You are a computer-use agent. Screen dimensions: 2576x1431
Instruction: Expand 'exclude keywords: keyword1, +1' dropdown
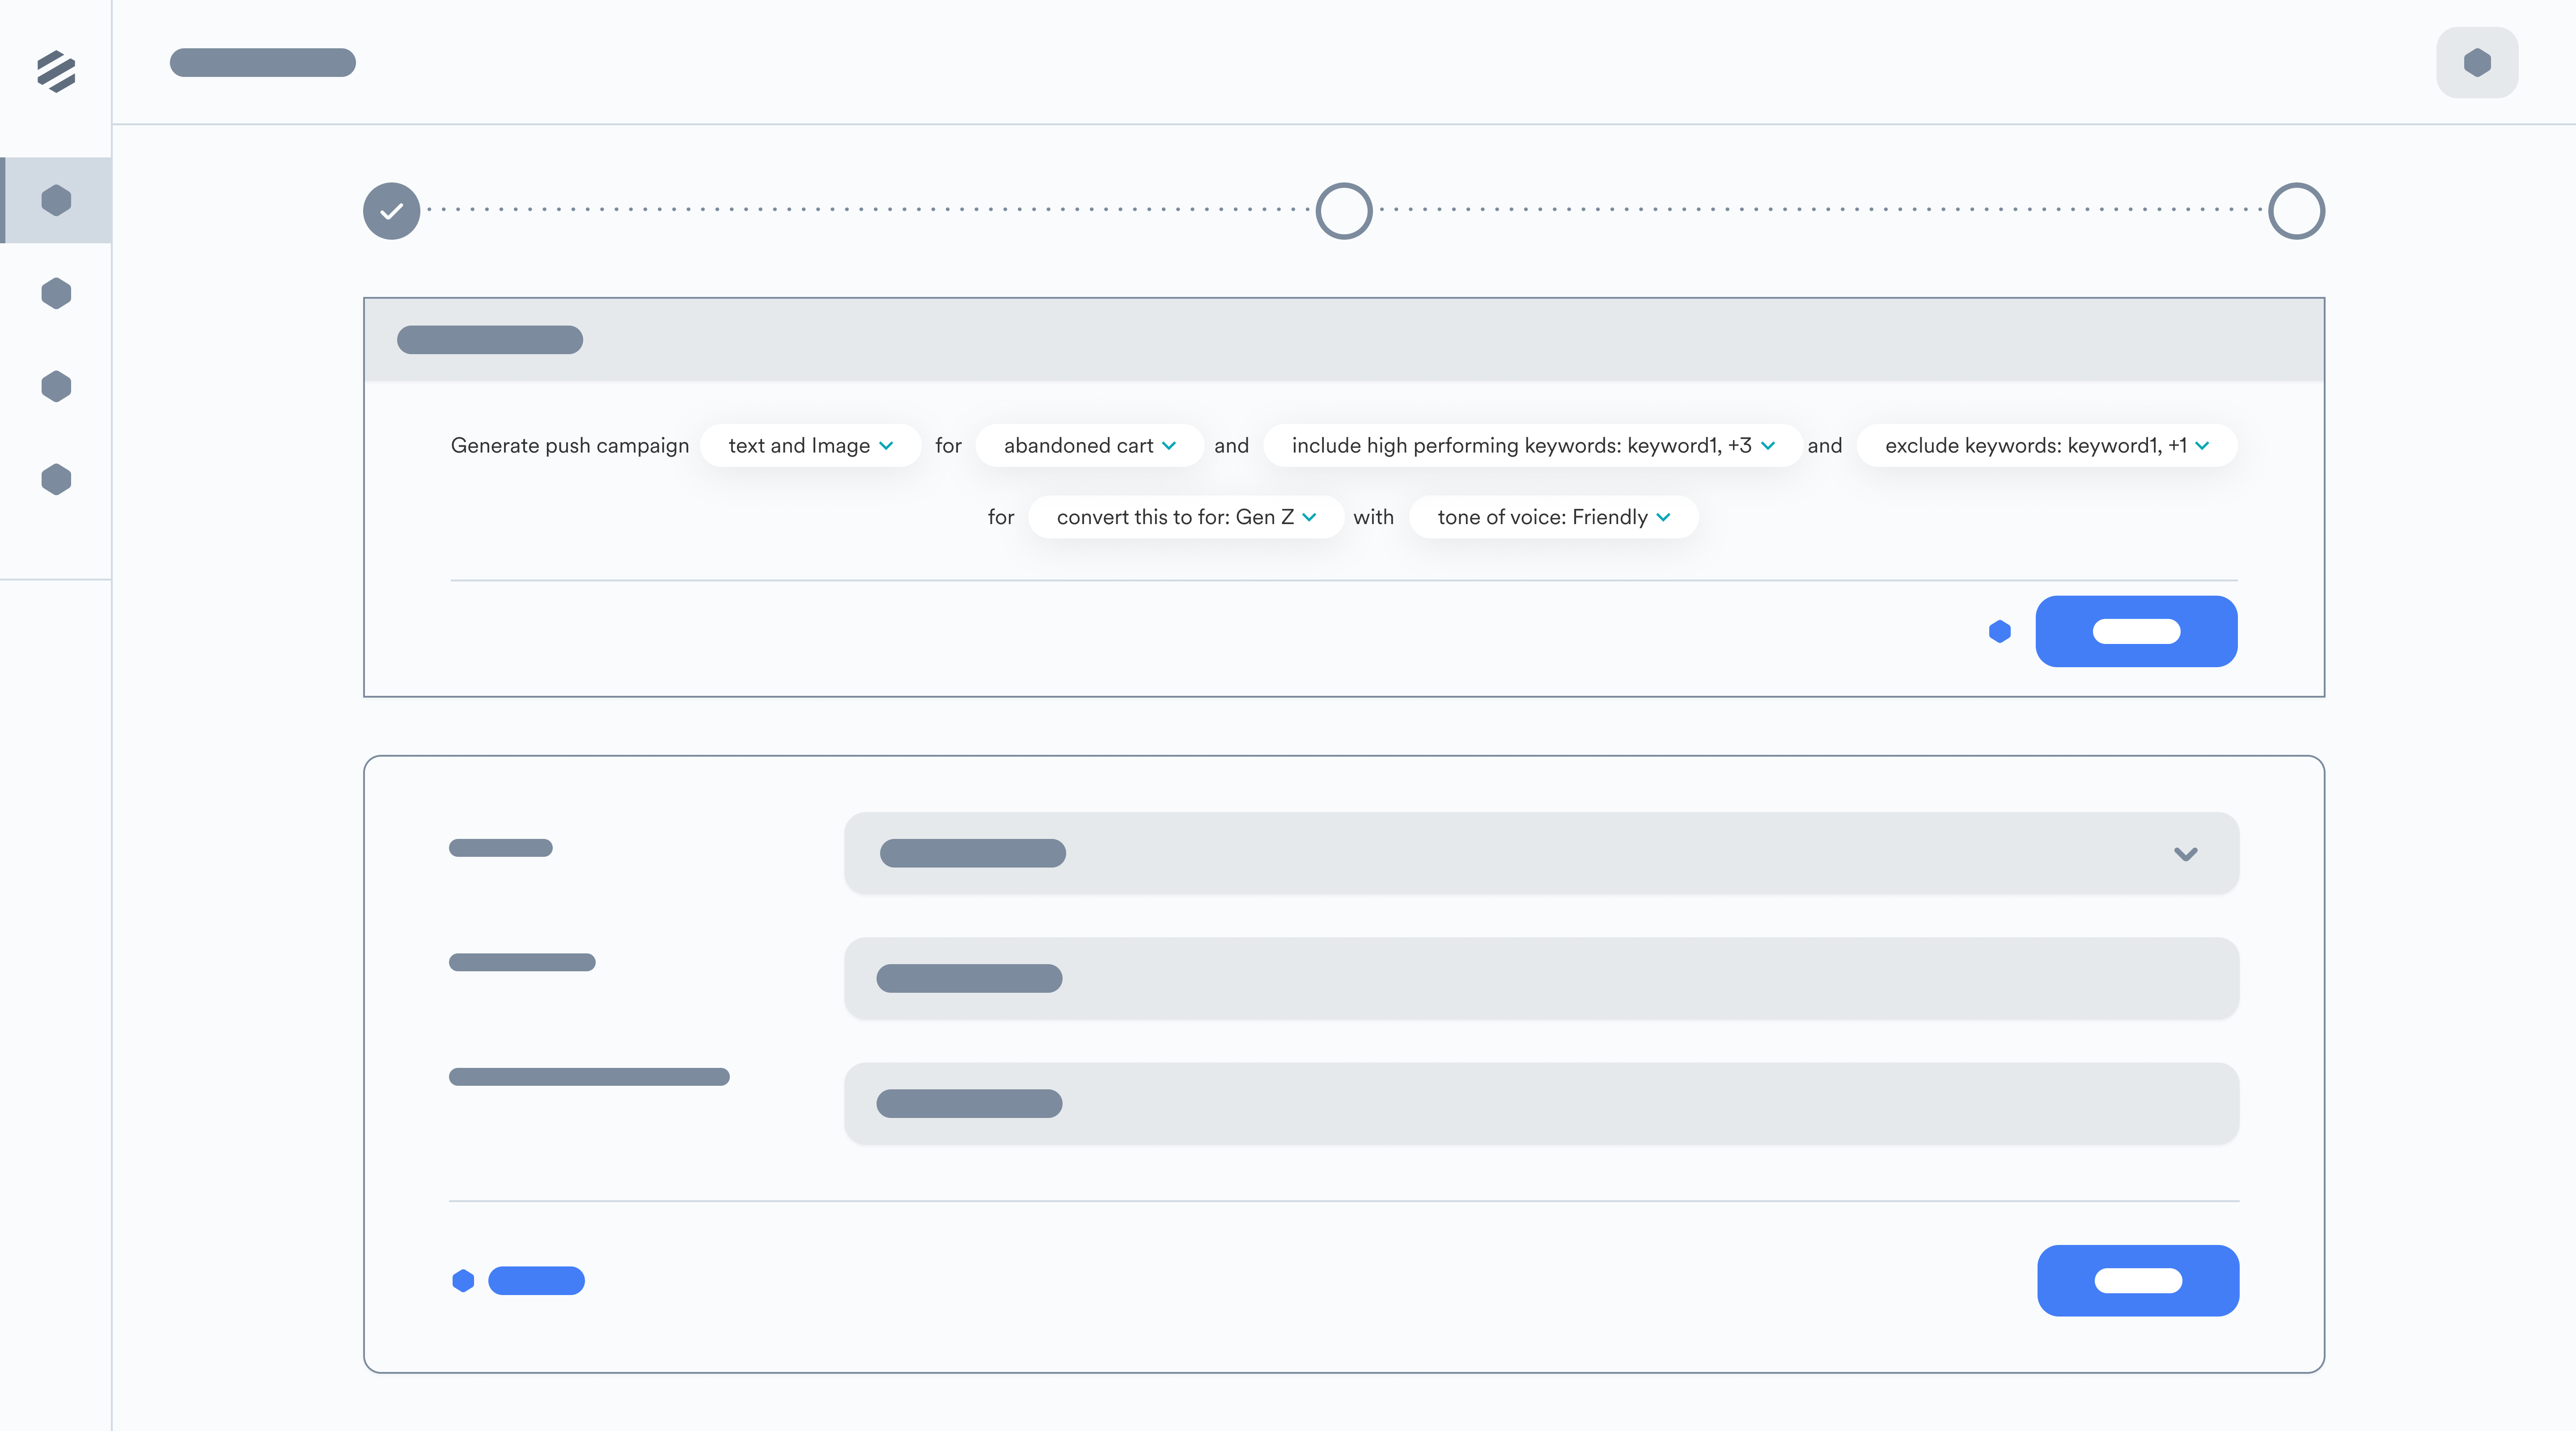coord(2046,445)
